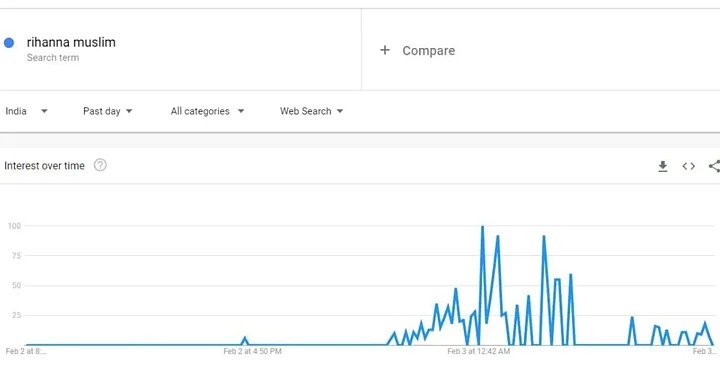This screenshot has width=720, height=377.
Task: Click the 50 gridline label
Action: pyautogui.click(x=17, y=286)
